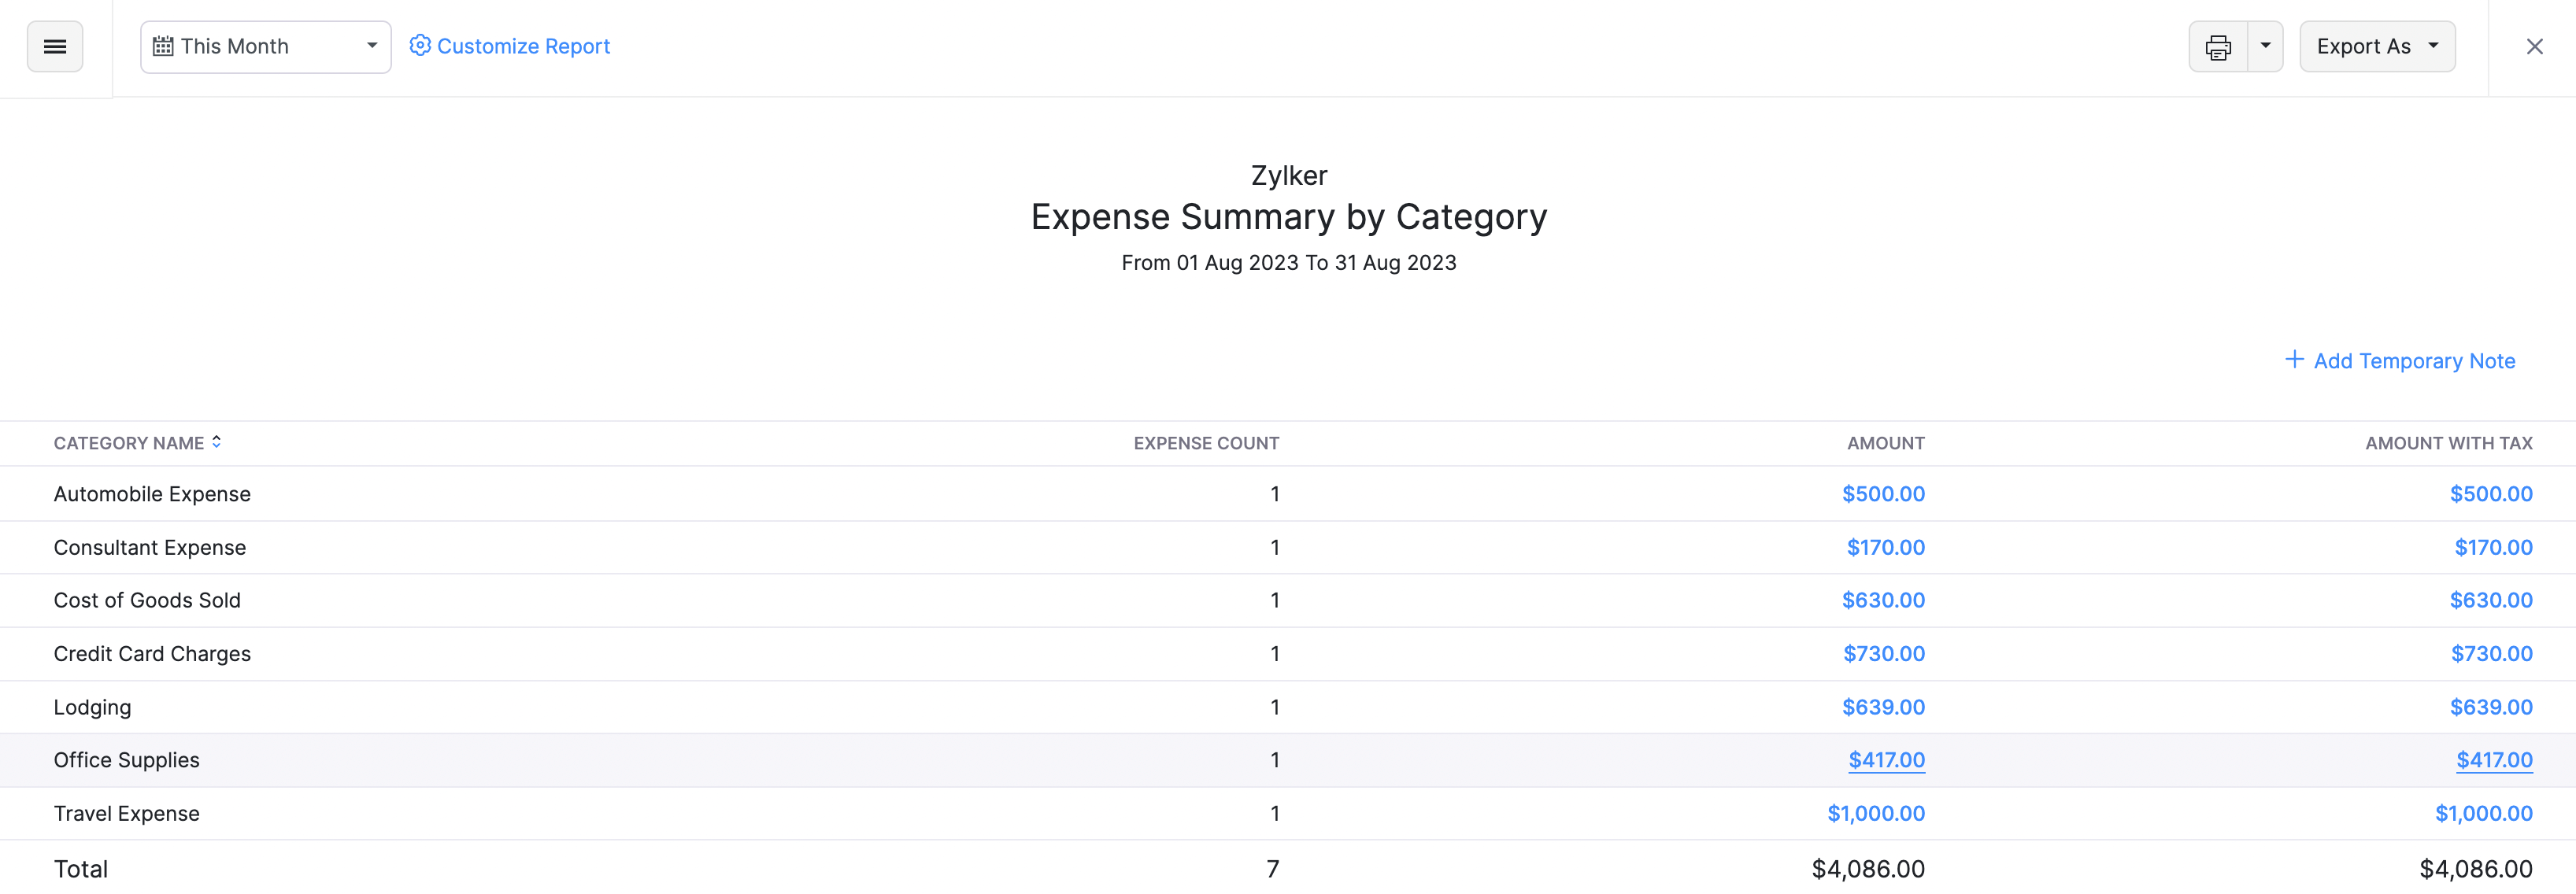Click the gear icon next to Customize Report
2576x894 pixels.
pyautogui.click(x=420, y=45)
